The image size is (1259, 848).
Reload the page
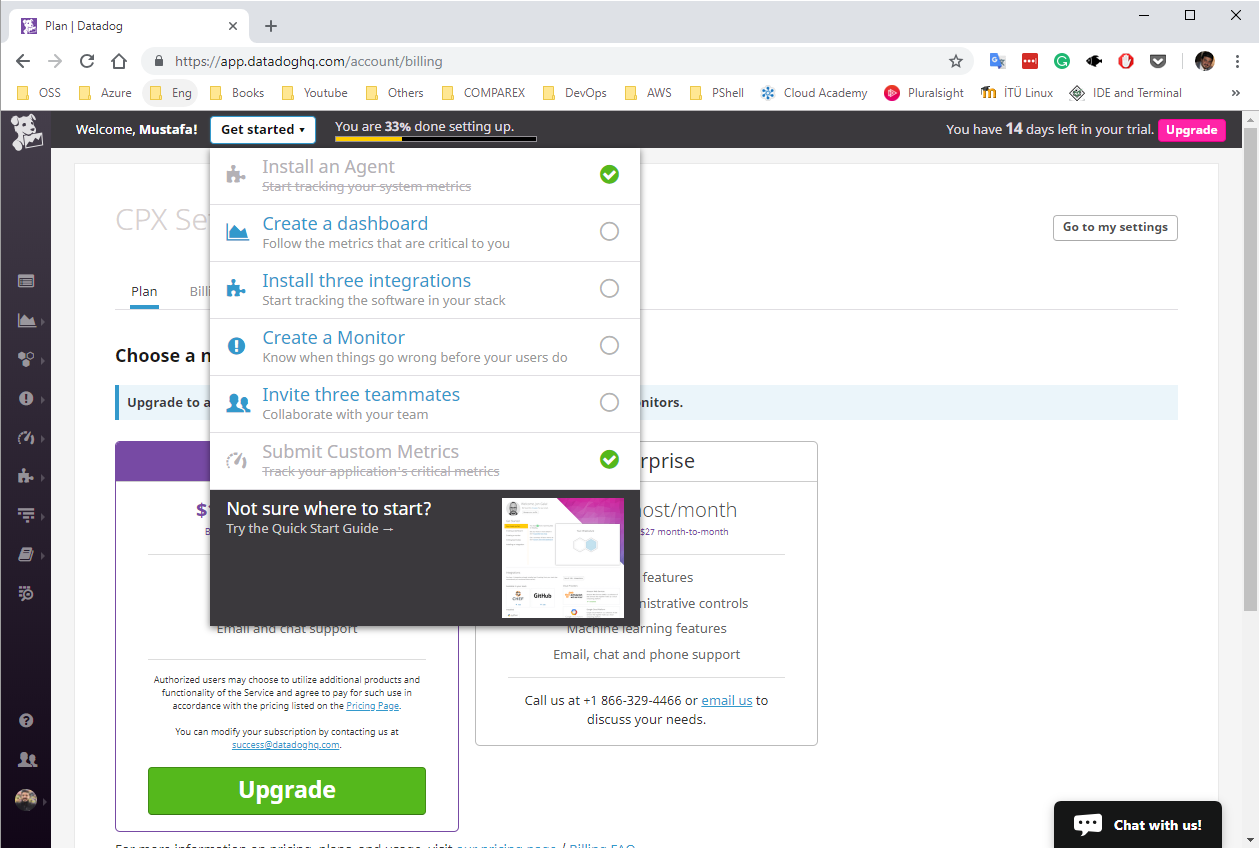click(x=87, y=61)
